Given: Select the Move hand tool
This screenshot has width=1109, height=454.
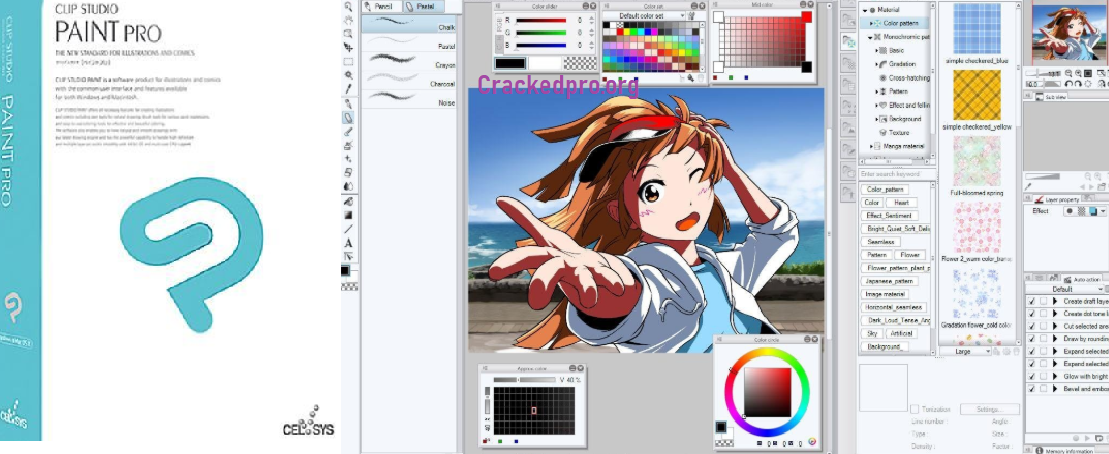Looking at the screenshot, I should [x=348, y=20].
